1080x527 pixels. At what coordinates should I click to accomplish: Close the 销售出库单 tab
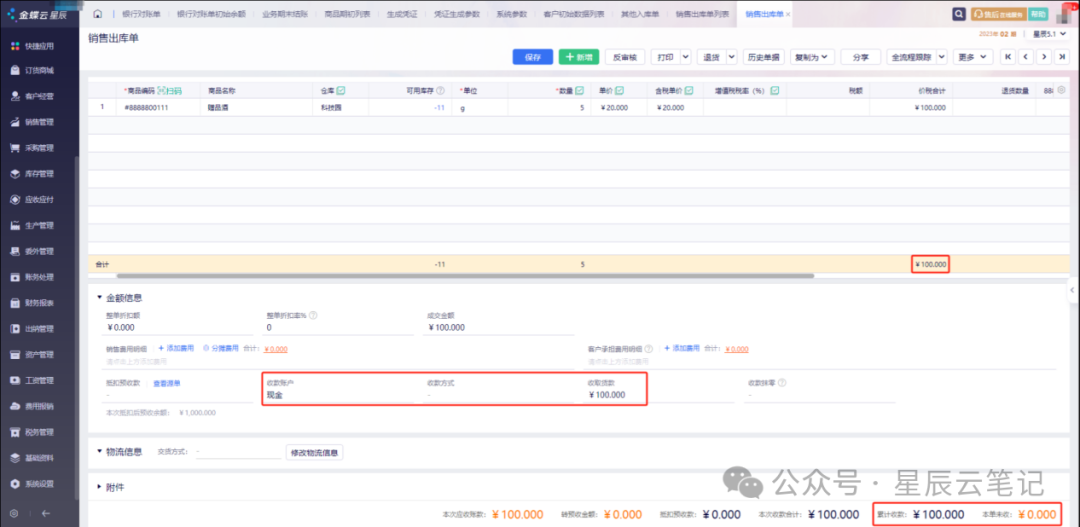coord(788,14)
